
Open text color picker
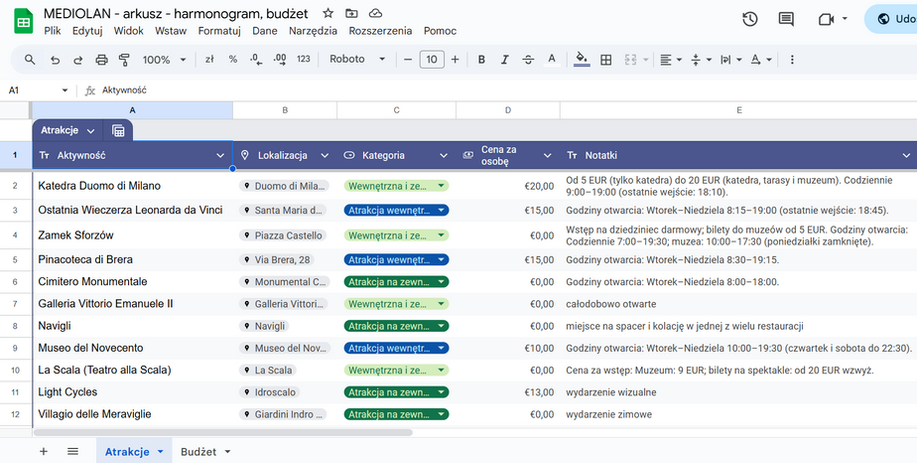[x=551, y=59]
